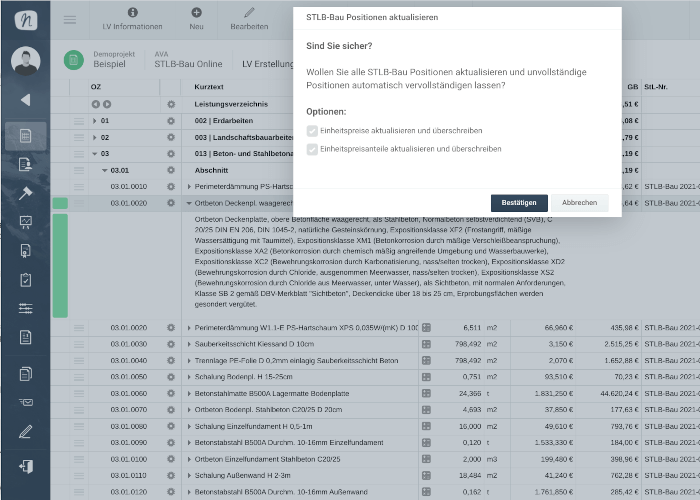Click the drag handle of row 03.01.0040
Viewport: 700px width, 500px height.
tap(79, 361)
